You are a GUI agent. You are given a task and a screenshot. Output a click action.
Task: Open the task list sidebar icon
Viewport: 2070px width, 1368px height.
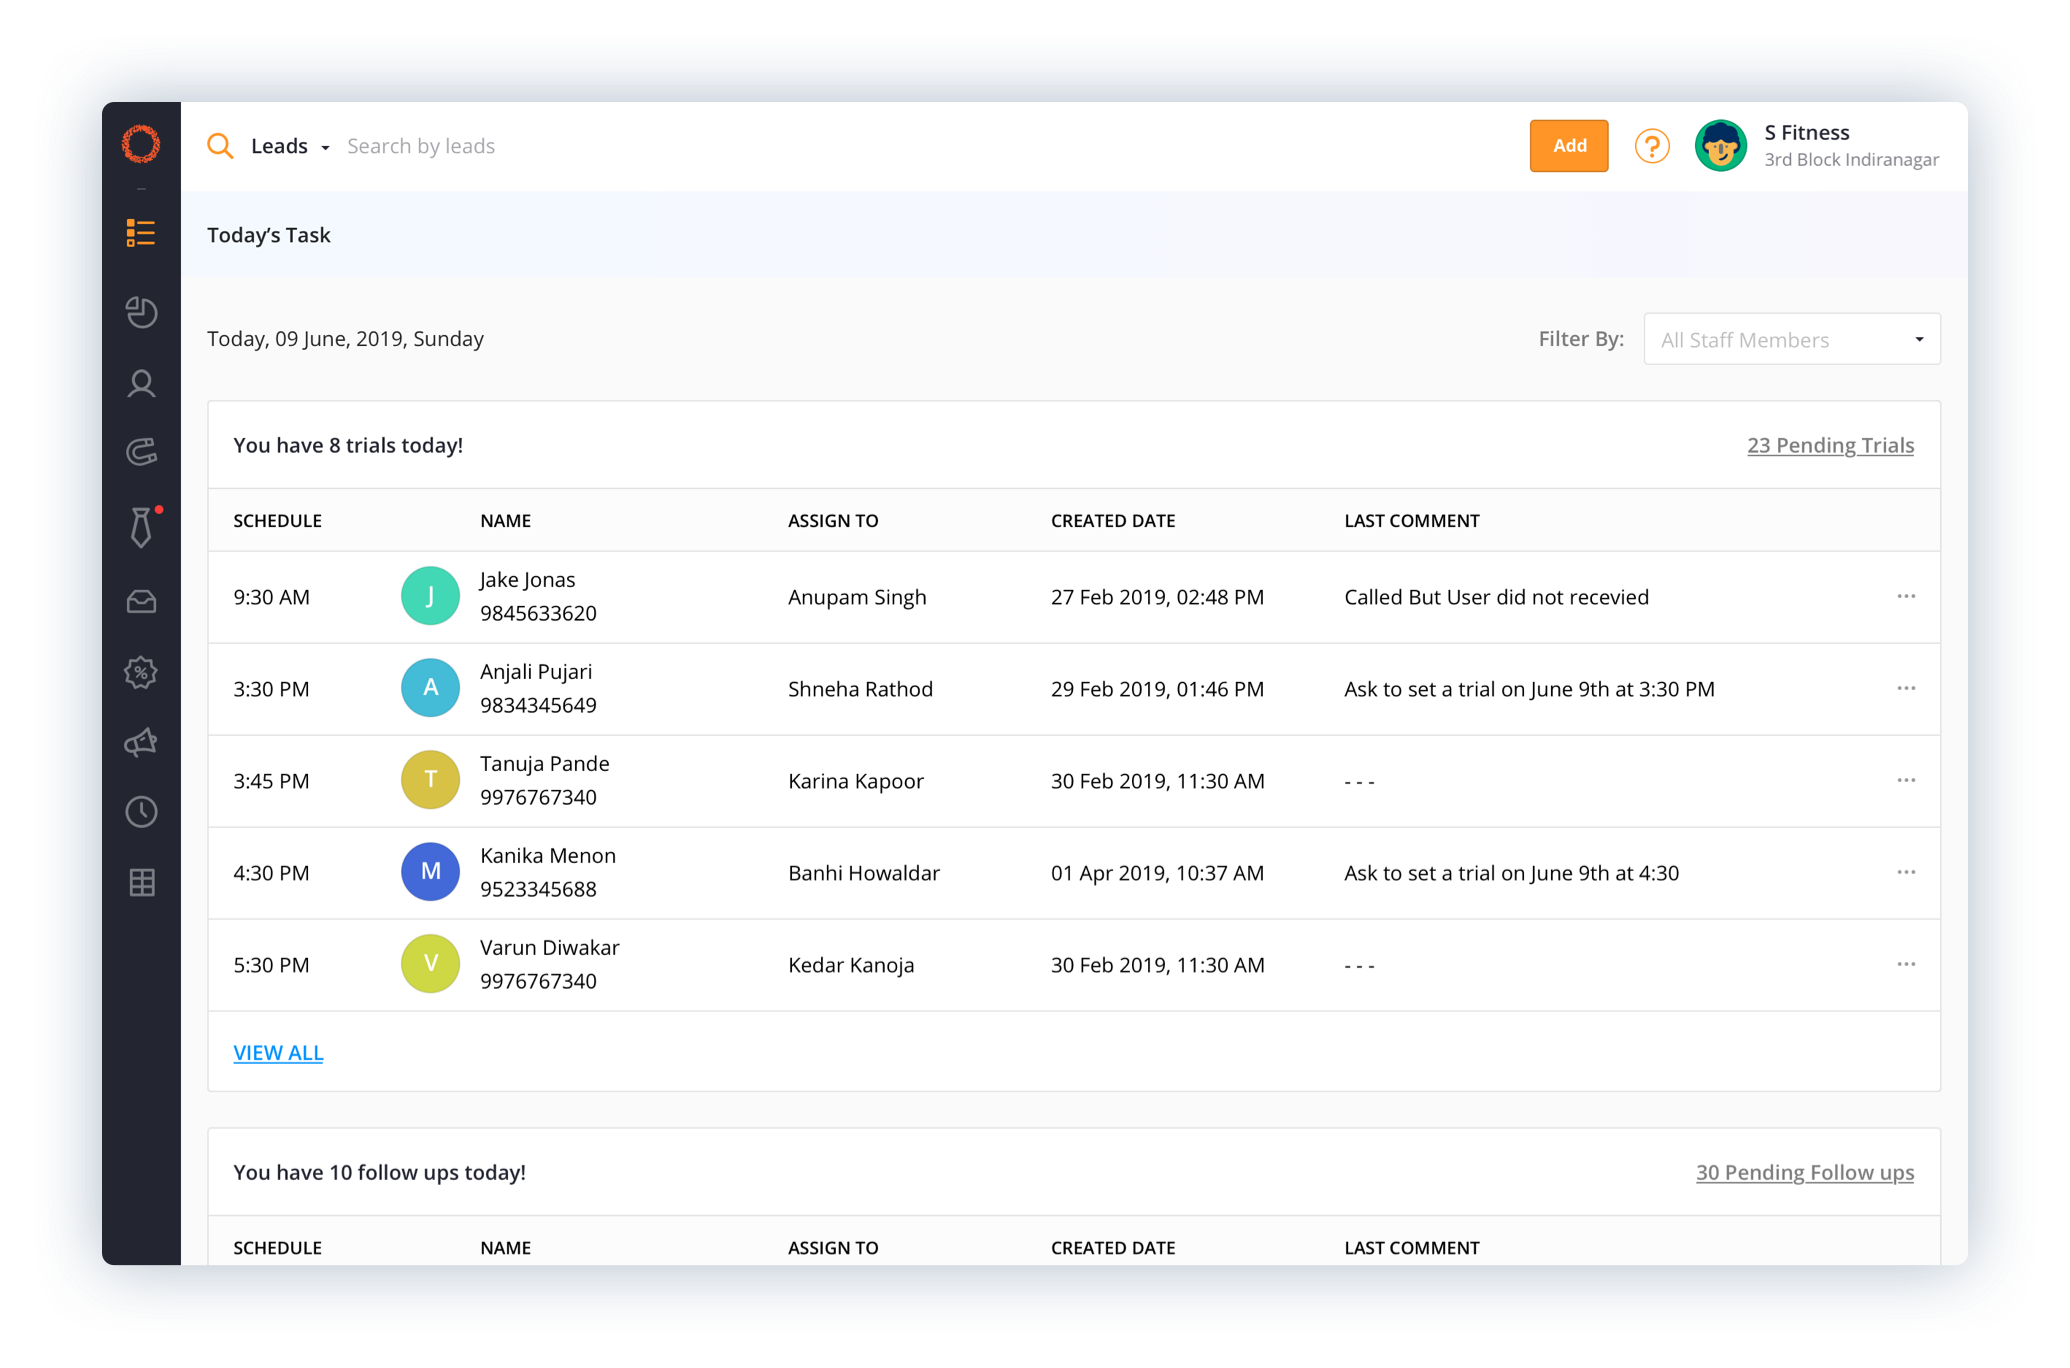[x=141, y=233]
